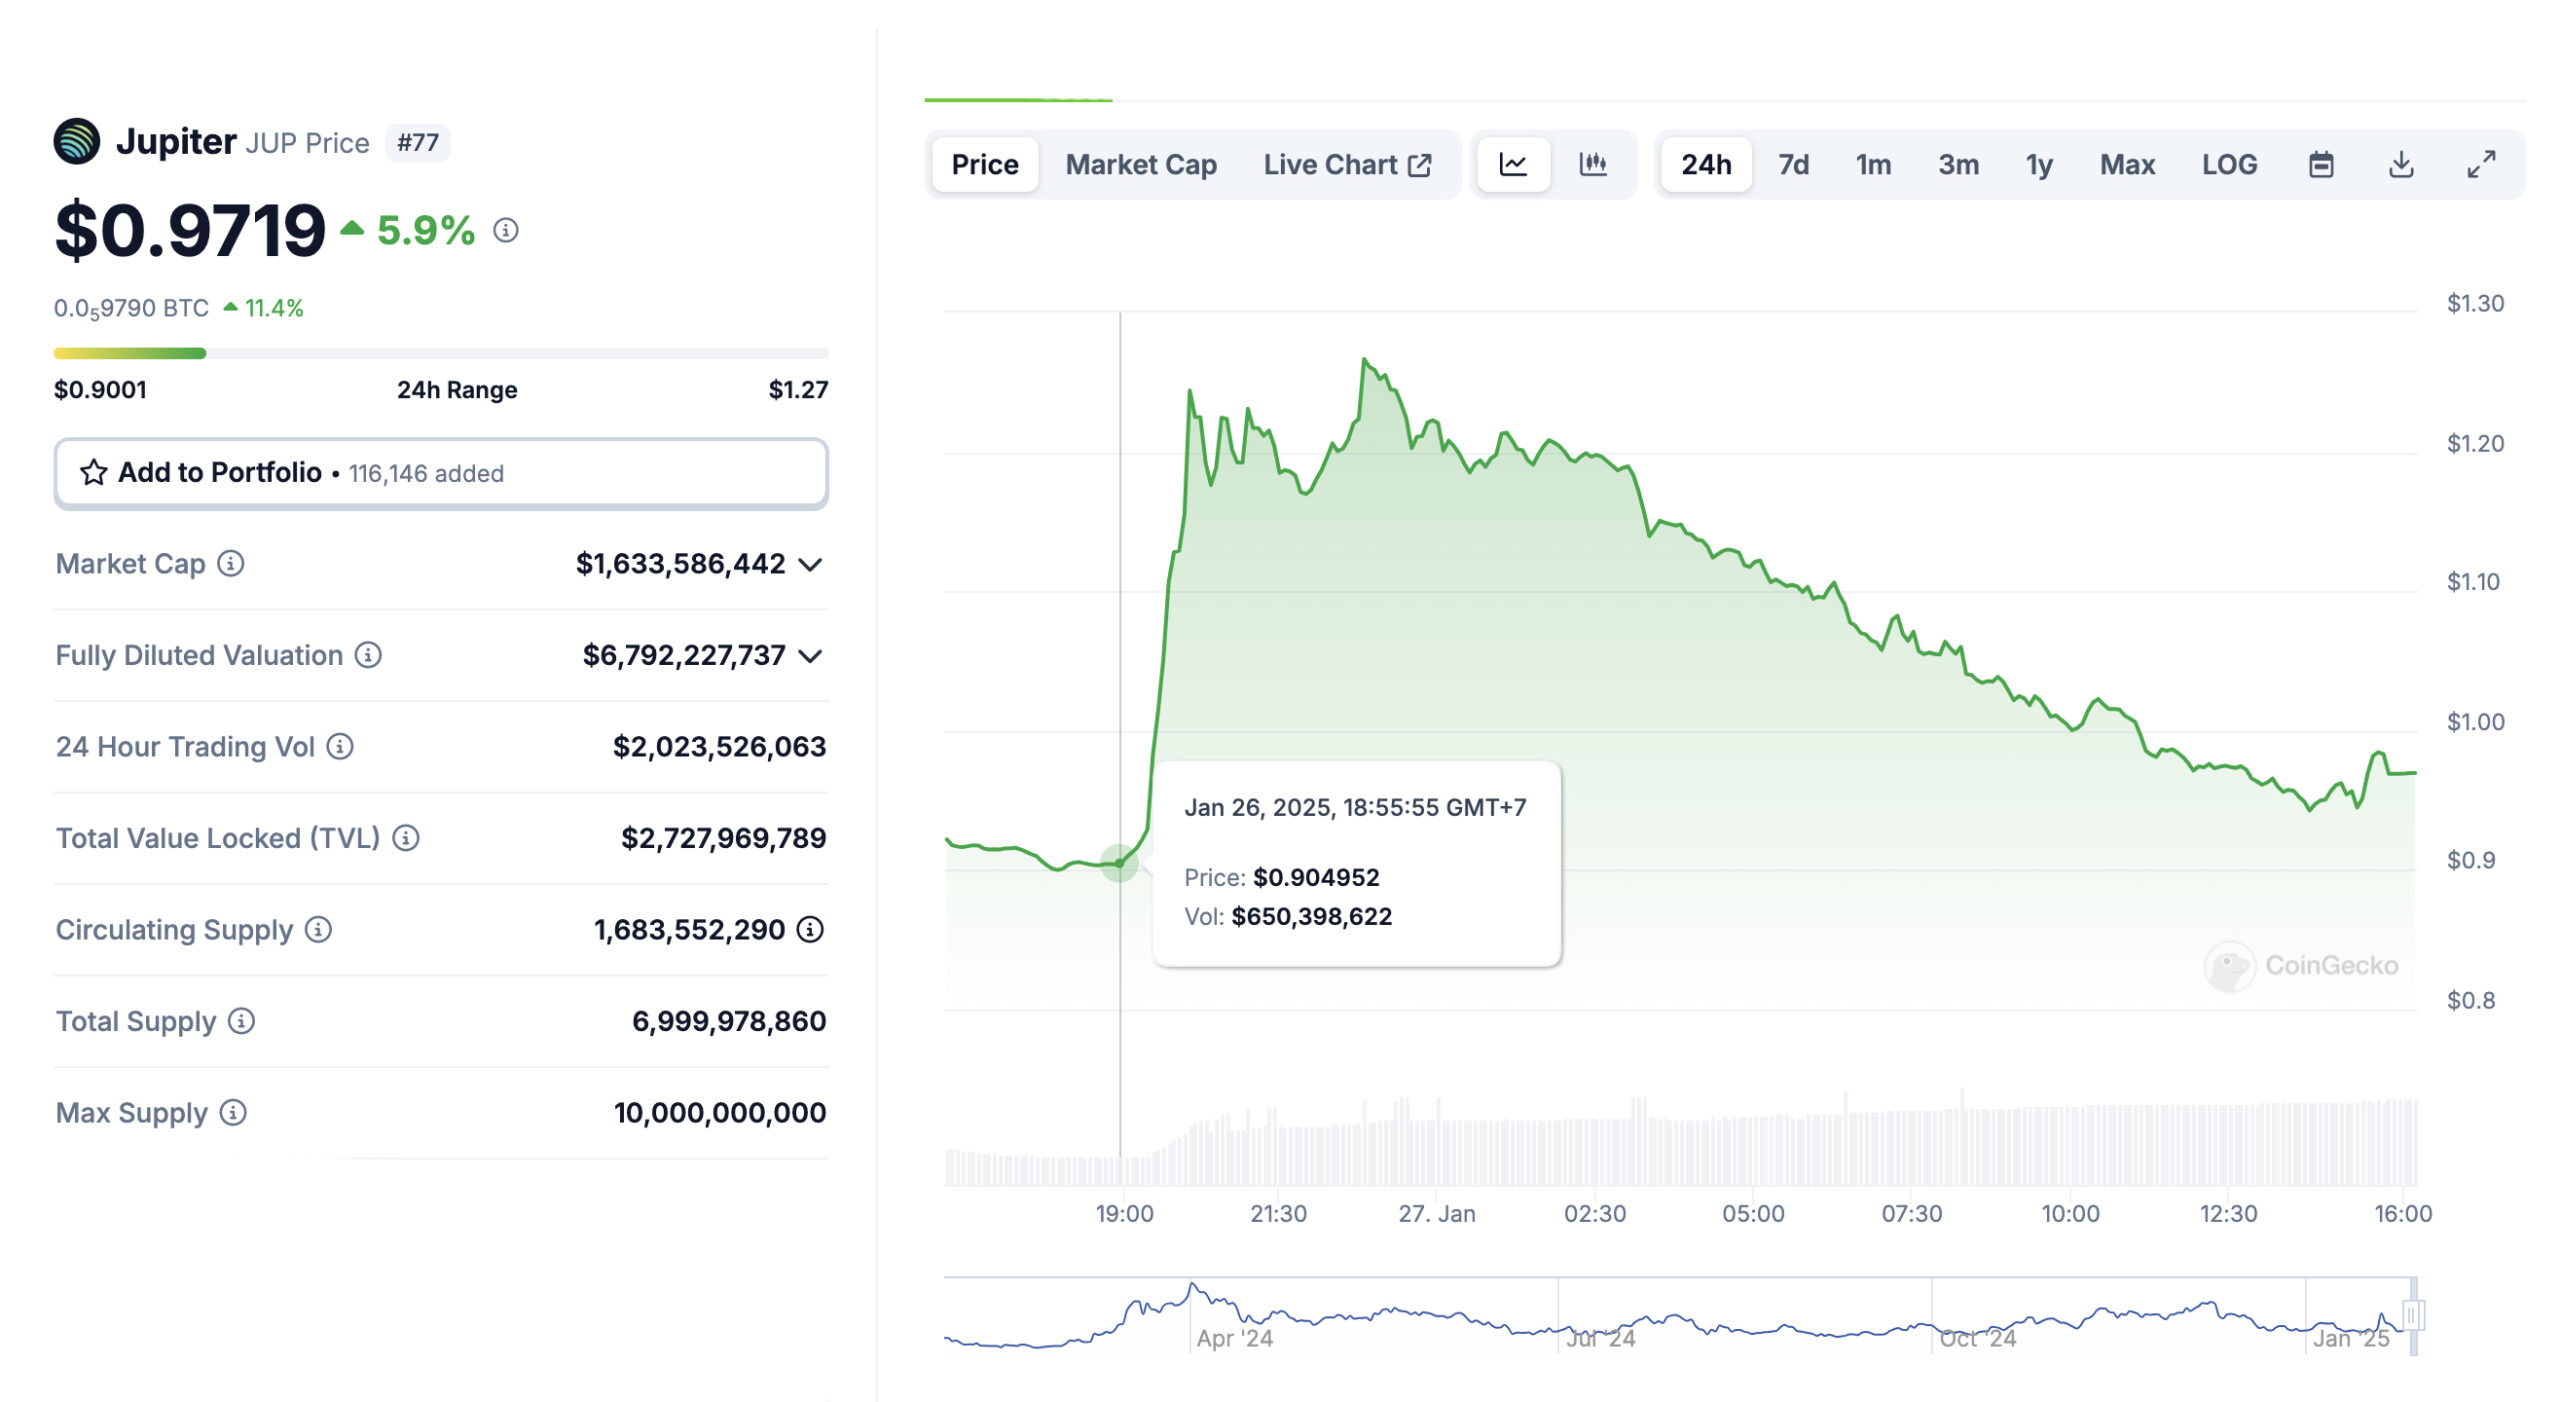Select Max time range

pyautogui.click(x=2127, y=164)
